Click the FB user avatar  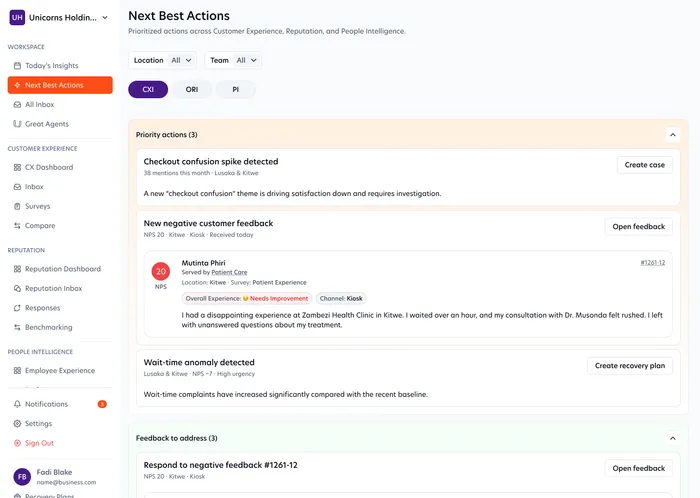coord(22,477)
